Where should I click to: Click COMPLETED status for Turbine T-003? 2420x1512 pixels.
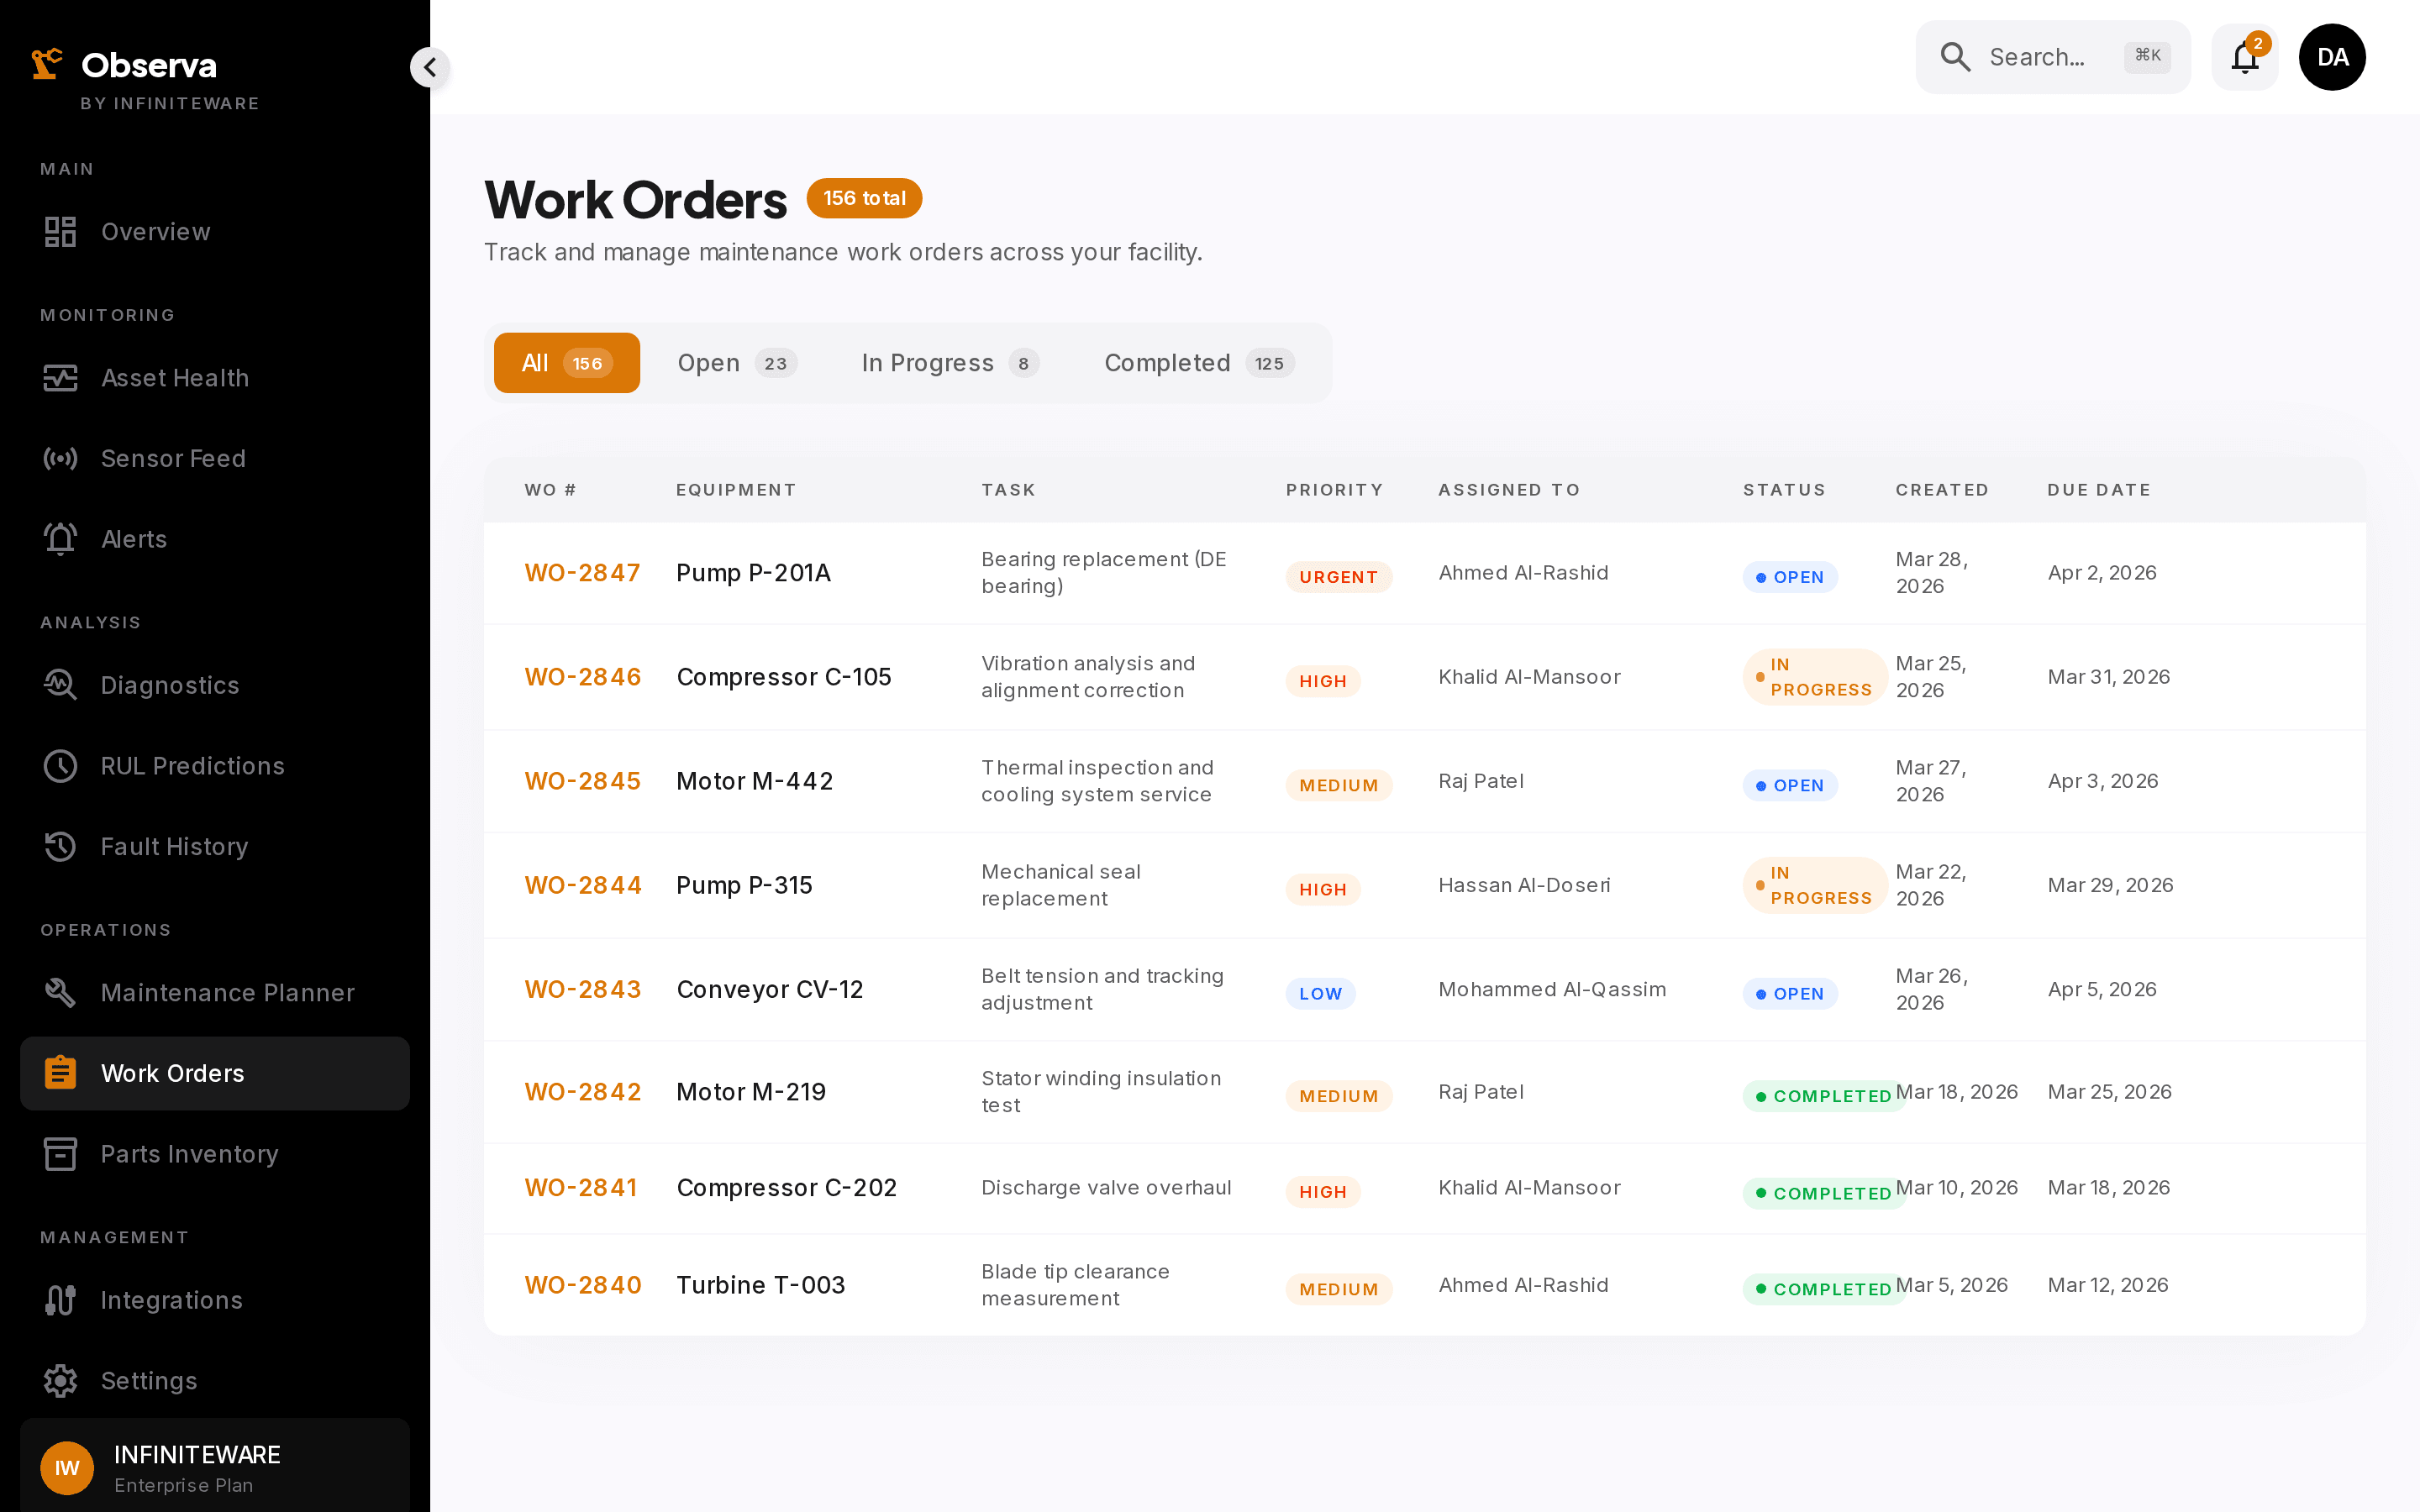coord(1823,1289)
